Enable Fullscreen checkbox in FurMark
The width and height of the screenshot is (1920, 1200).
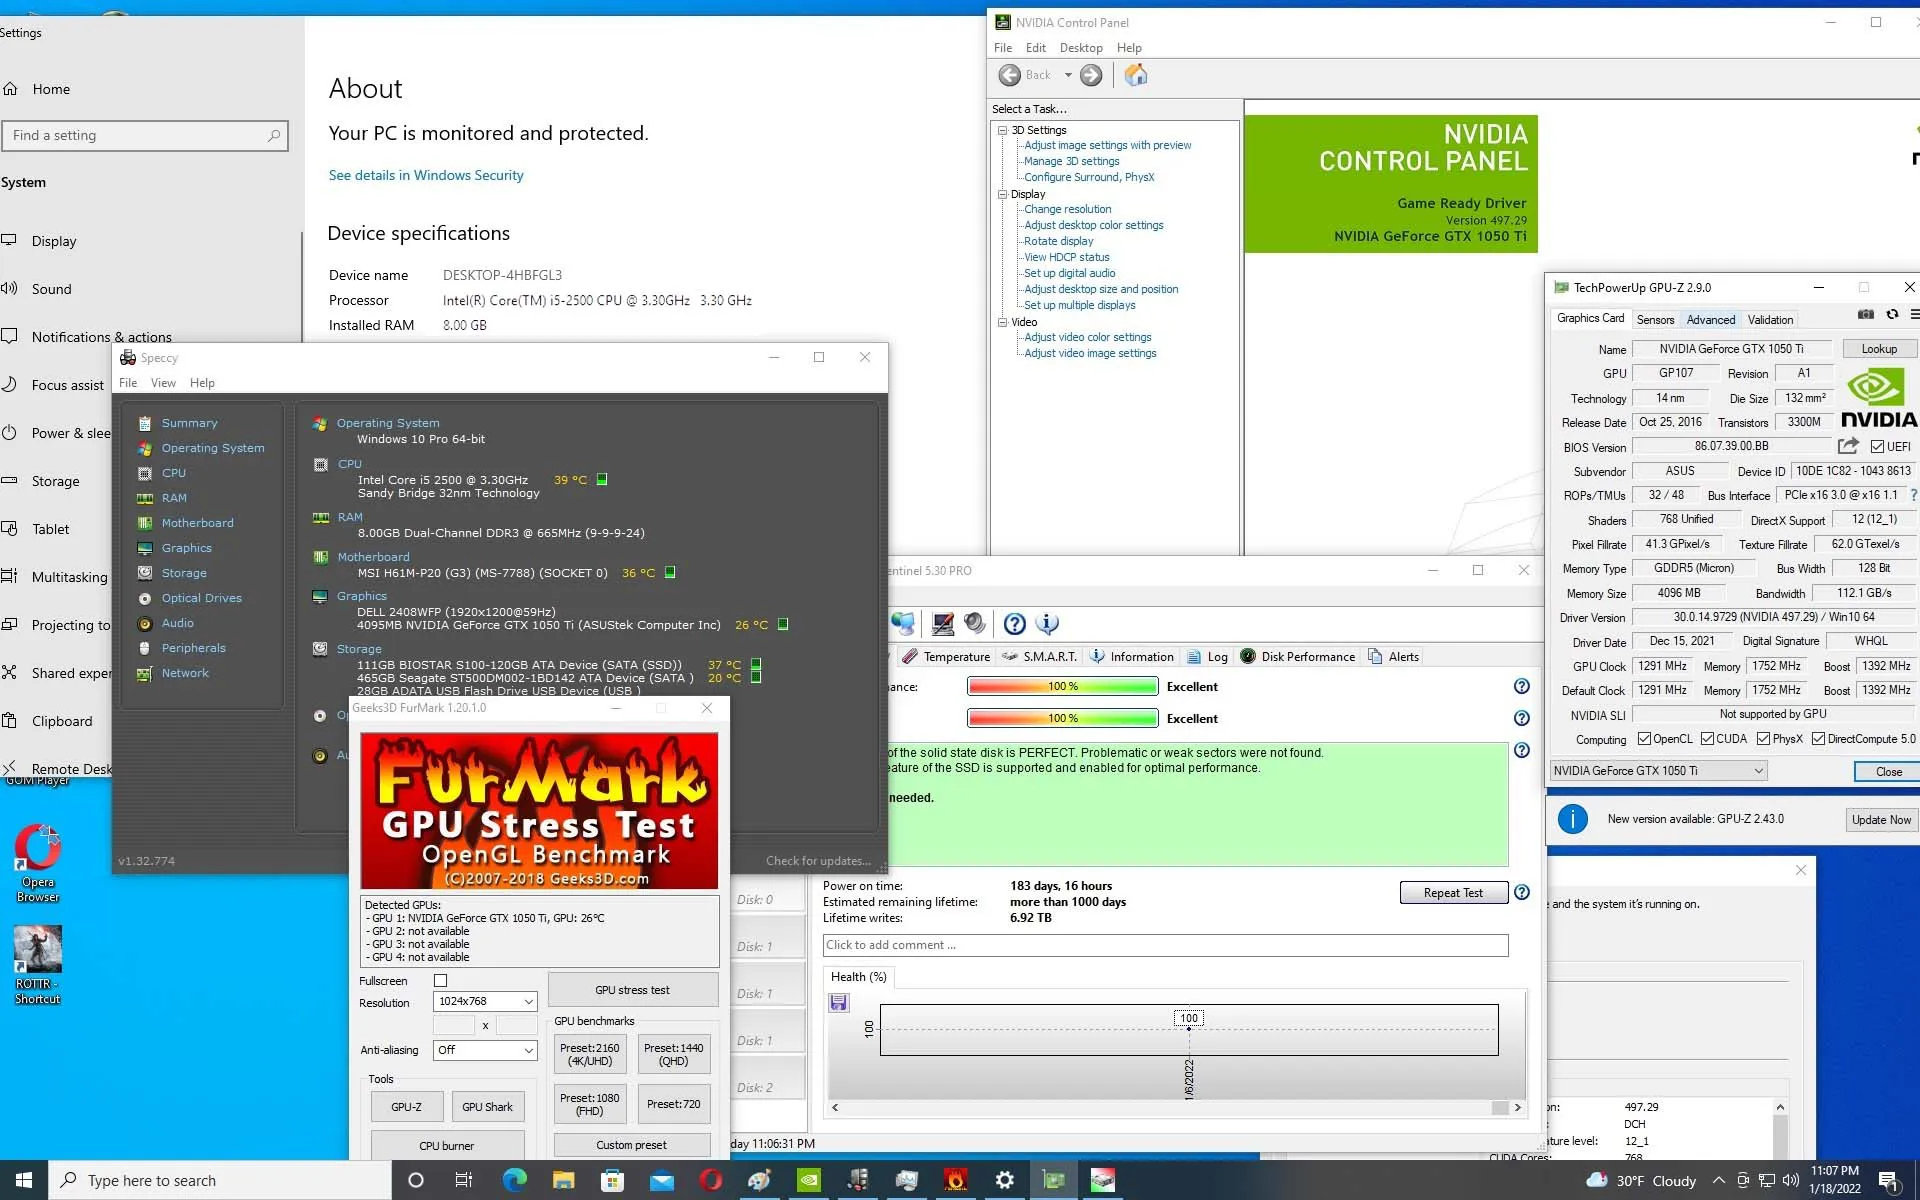coord(441,981)
